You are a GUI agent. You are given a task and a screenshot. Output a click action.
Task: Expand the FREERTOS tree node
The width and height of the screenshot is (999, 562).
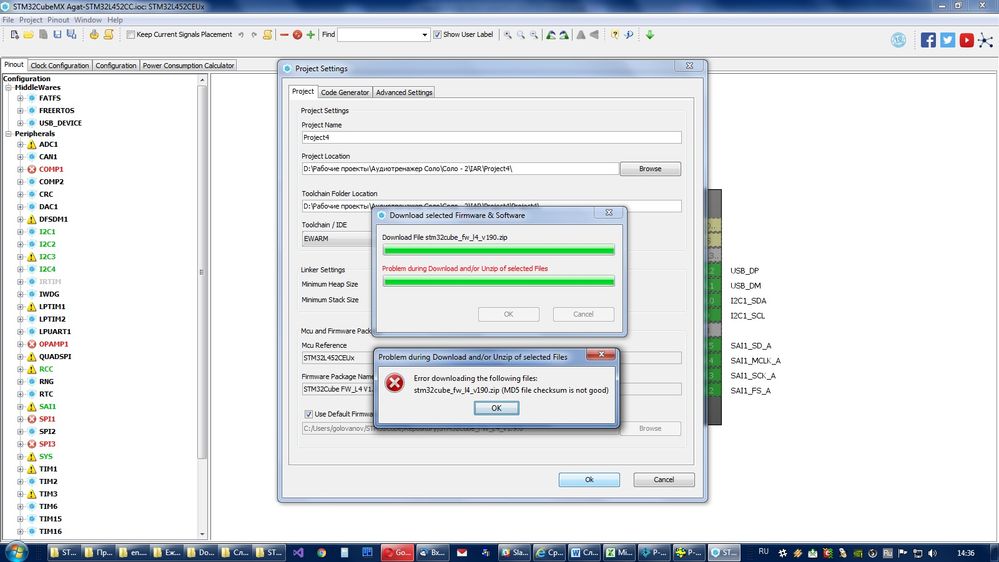coord(20,111)
